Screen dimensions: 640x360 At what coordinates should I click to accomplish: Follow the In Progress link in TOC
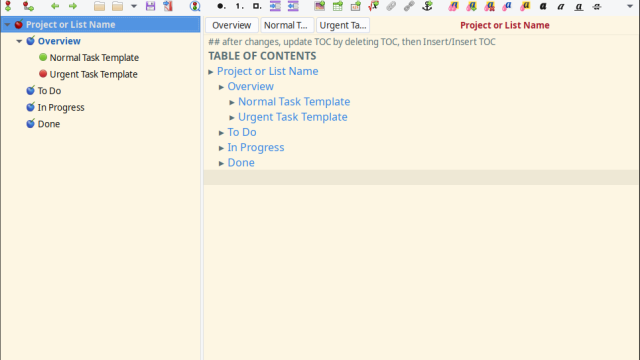pos(256,147)
